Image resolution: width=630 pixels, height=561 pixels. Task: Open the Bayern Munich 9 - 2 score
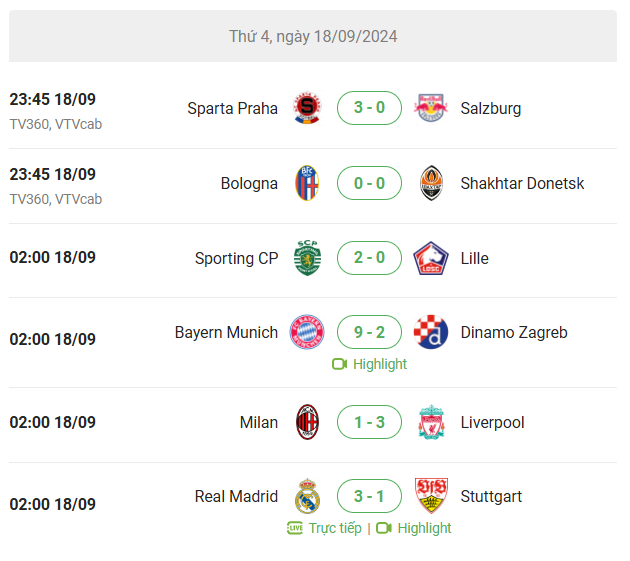coord(369,332)
